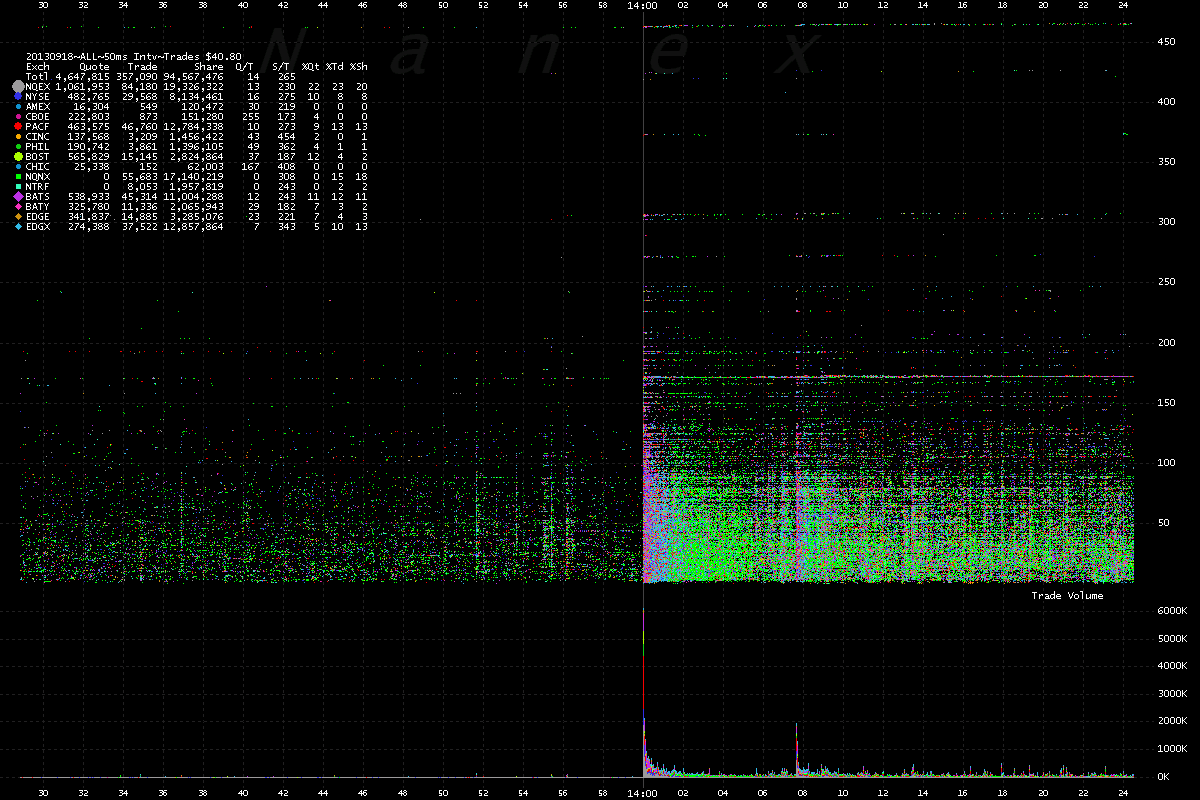Viewport: 1200px width, 800px height.
Task: Click the '30' label on bottom time axis
Action: [x=43, y=792]
